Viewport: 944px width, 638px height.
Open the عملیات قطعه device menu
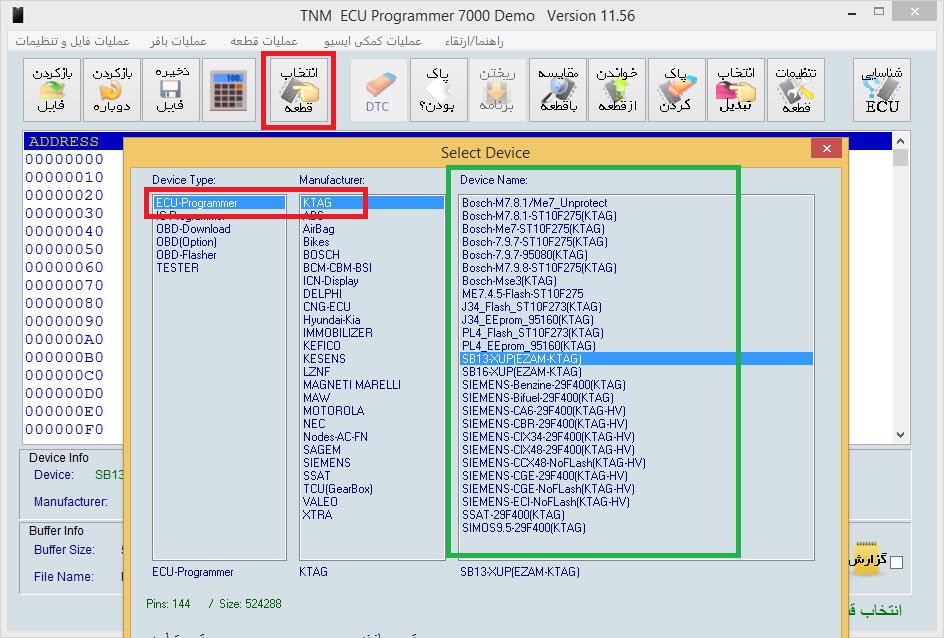[264, 41]
